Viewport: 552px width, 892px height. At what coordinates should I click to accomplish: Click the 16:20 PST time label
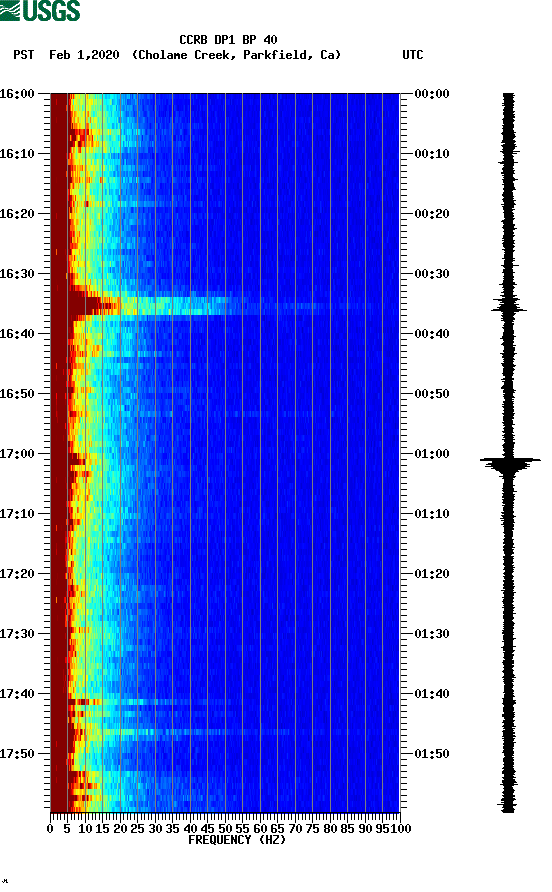17,214
